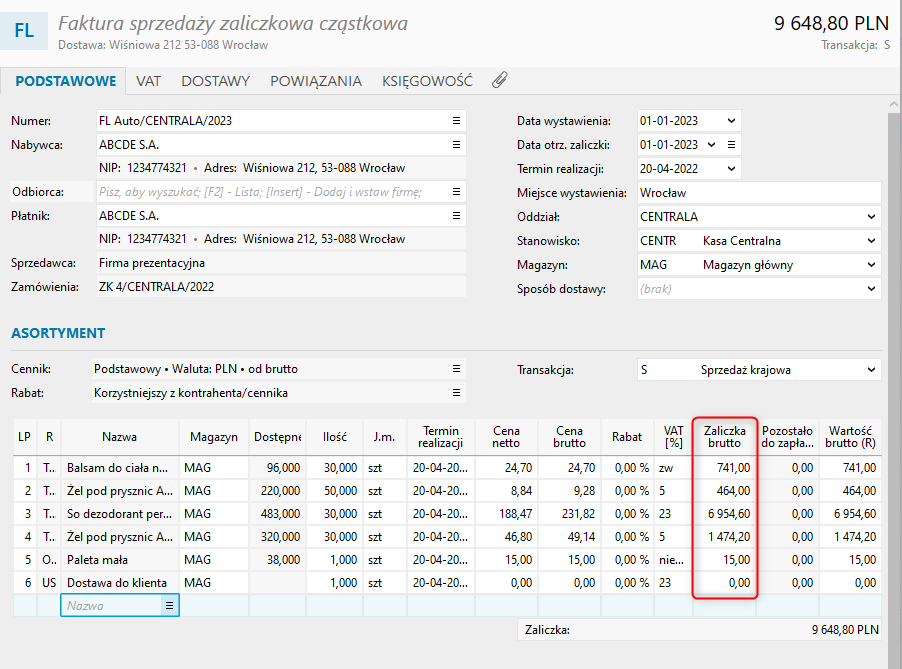Open list menu beside Data otrz. zaliczki
The height and width of the screenshot is (669, 902).
point(731,144)
